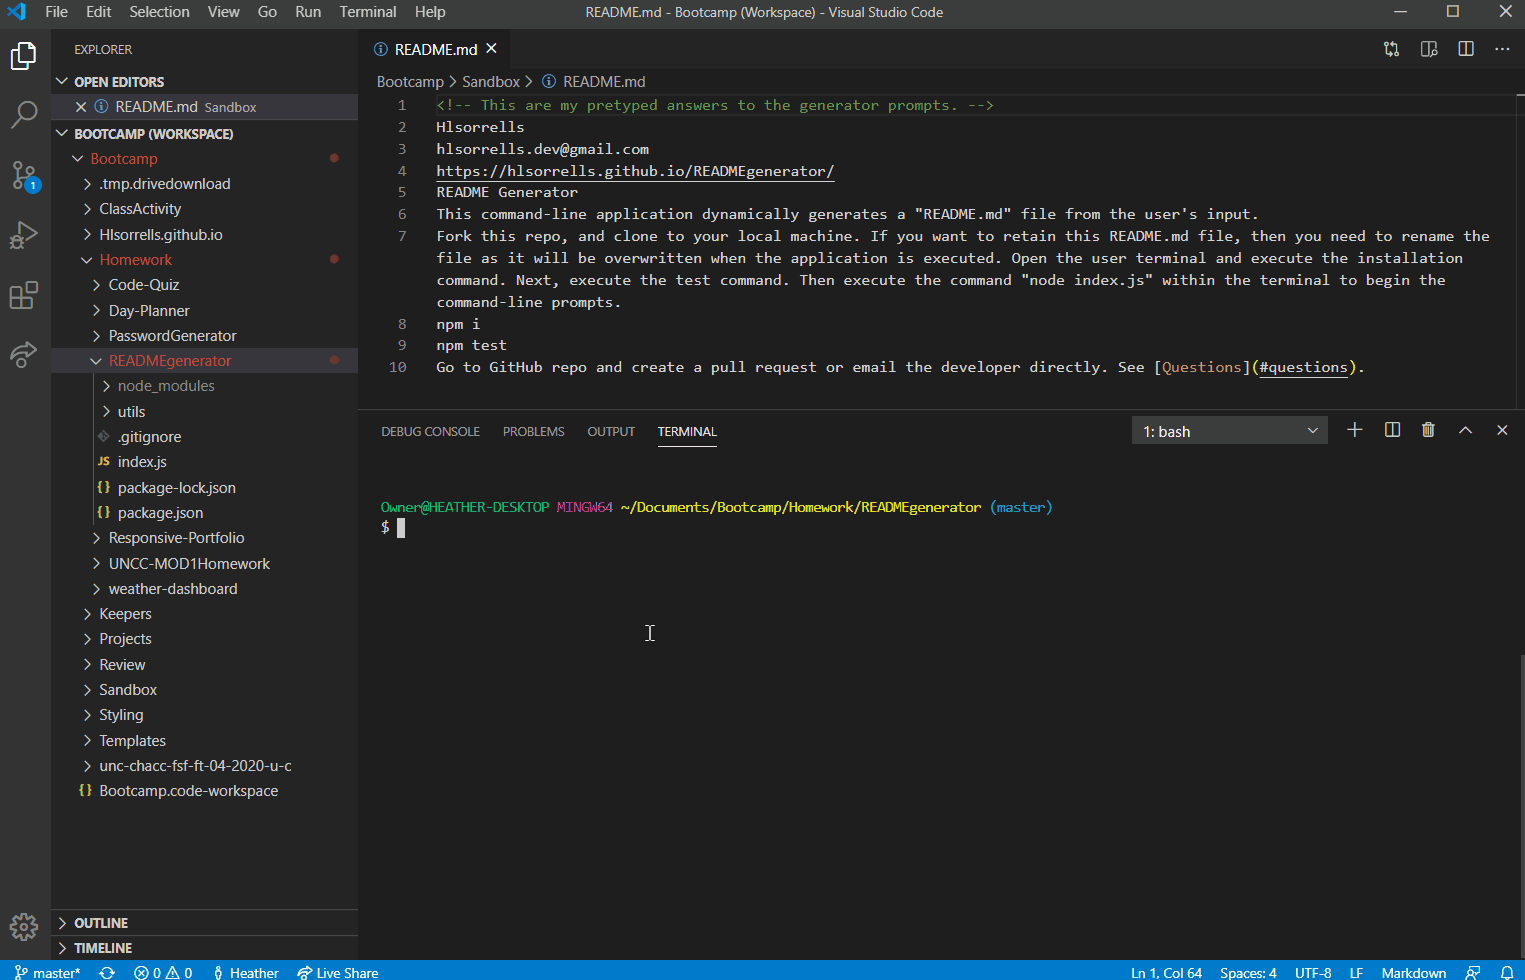1525x980 pixels.
Task: Change UTF-8 file encoding
Action: (1313, 972)
